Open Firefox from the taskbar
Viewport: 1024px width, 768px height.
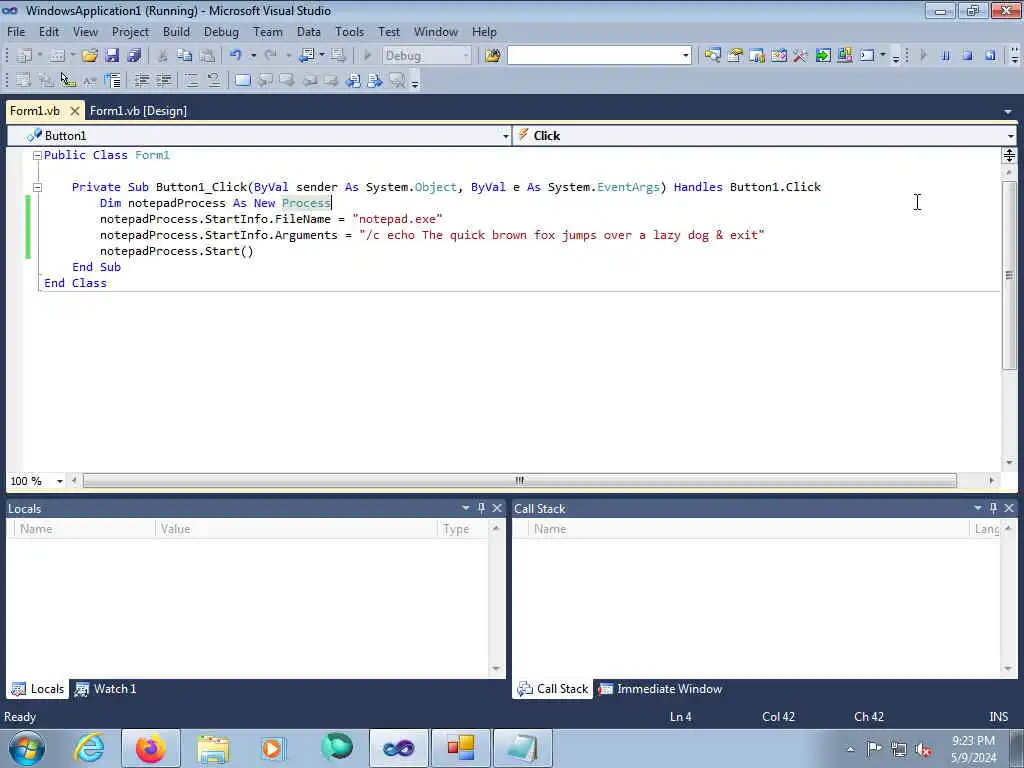[x=151, y=748]
